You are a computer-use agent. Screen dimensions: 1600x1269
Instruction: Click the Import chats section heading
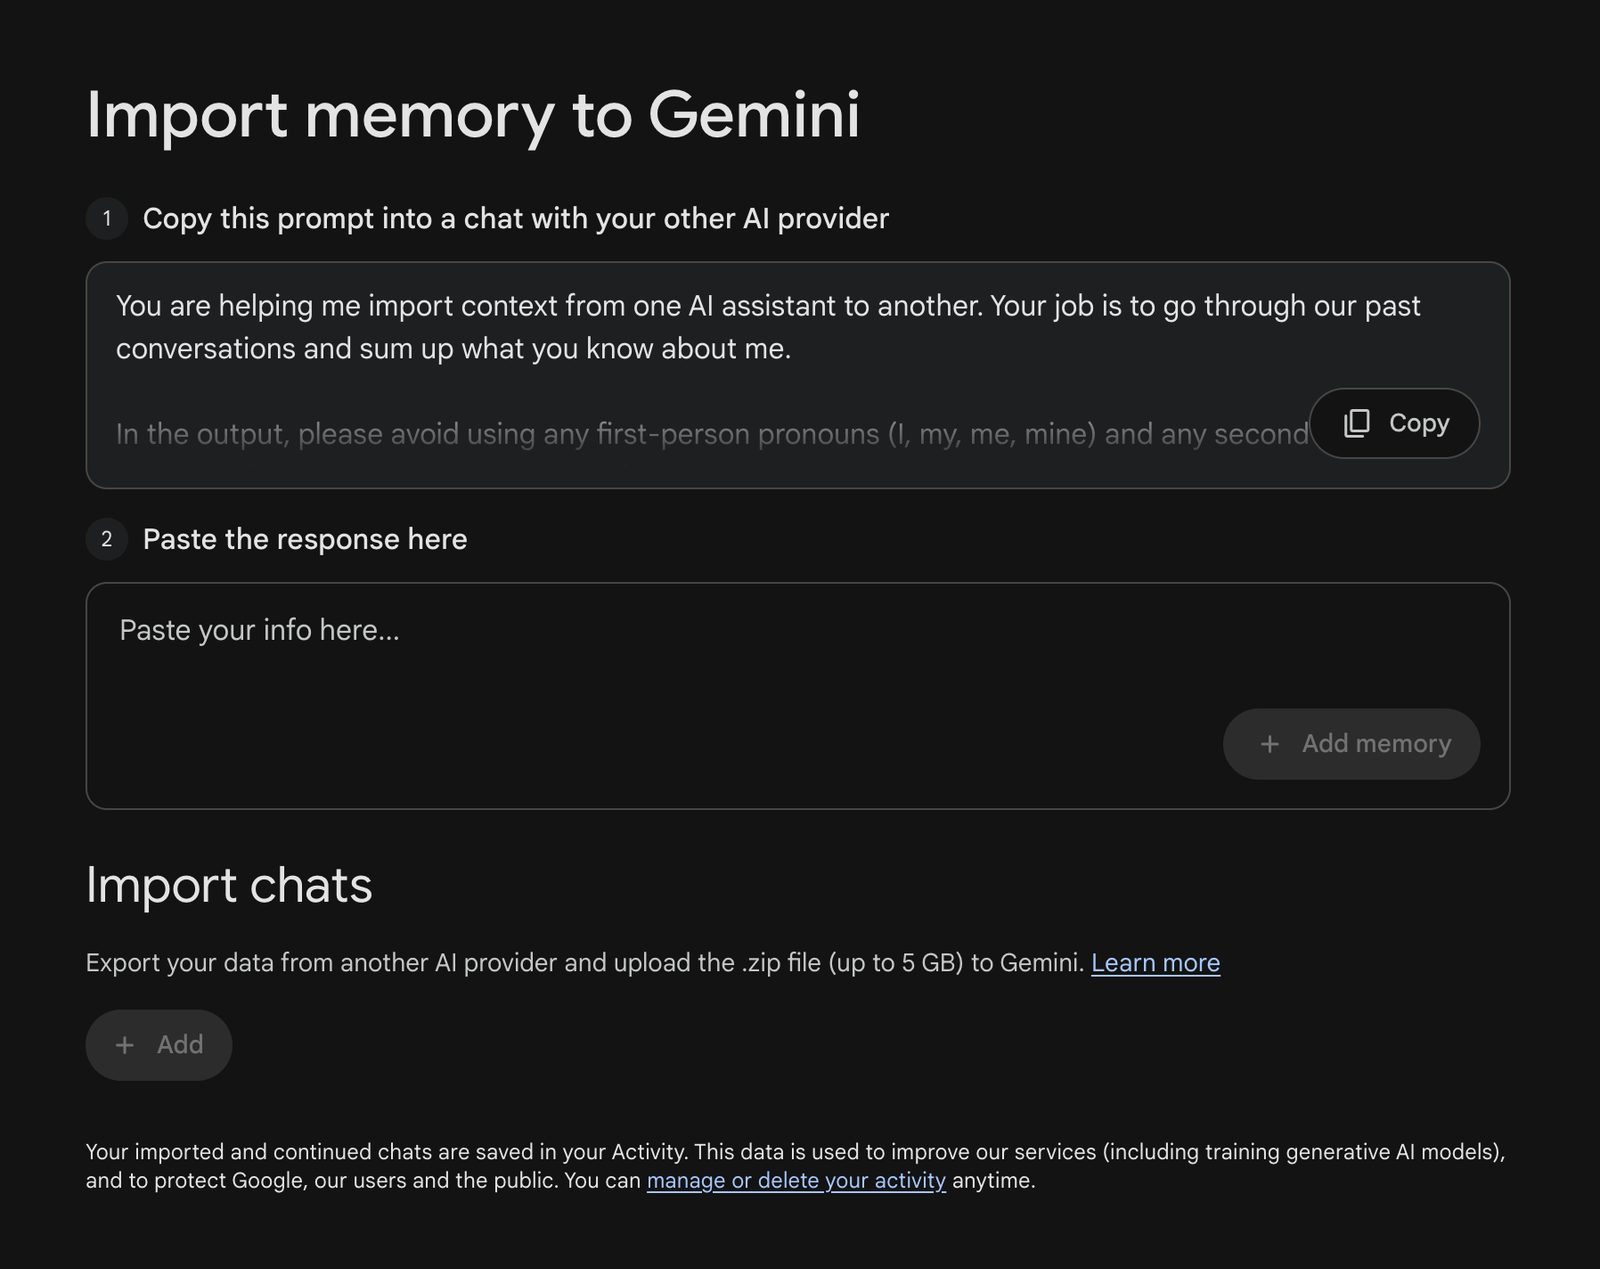(x=229, y=886)
